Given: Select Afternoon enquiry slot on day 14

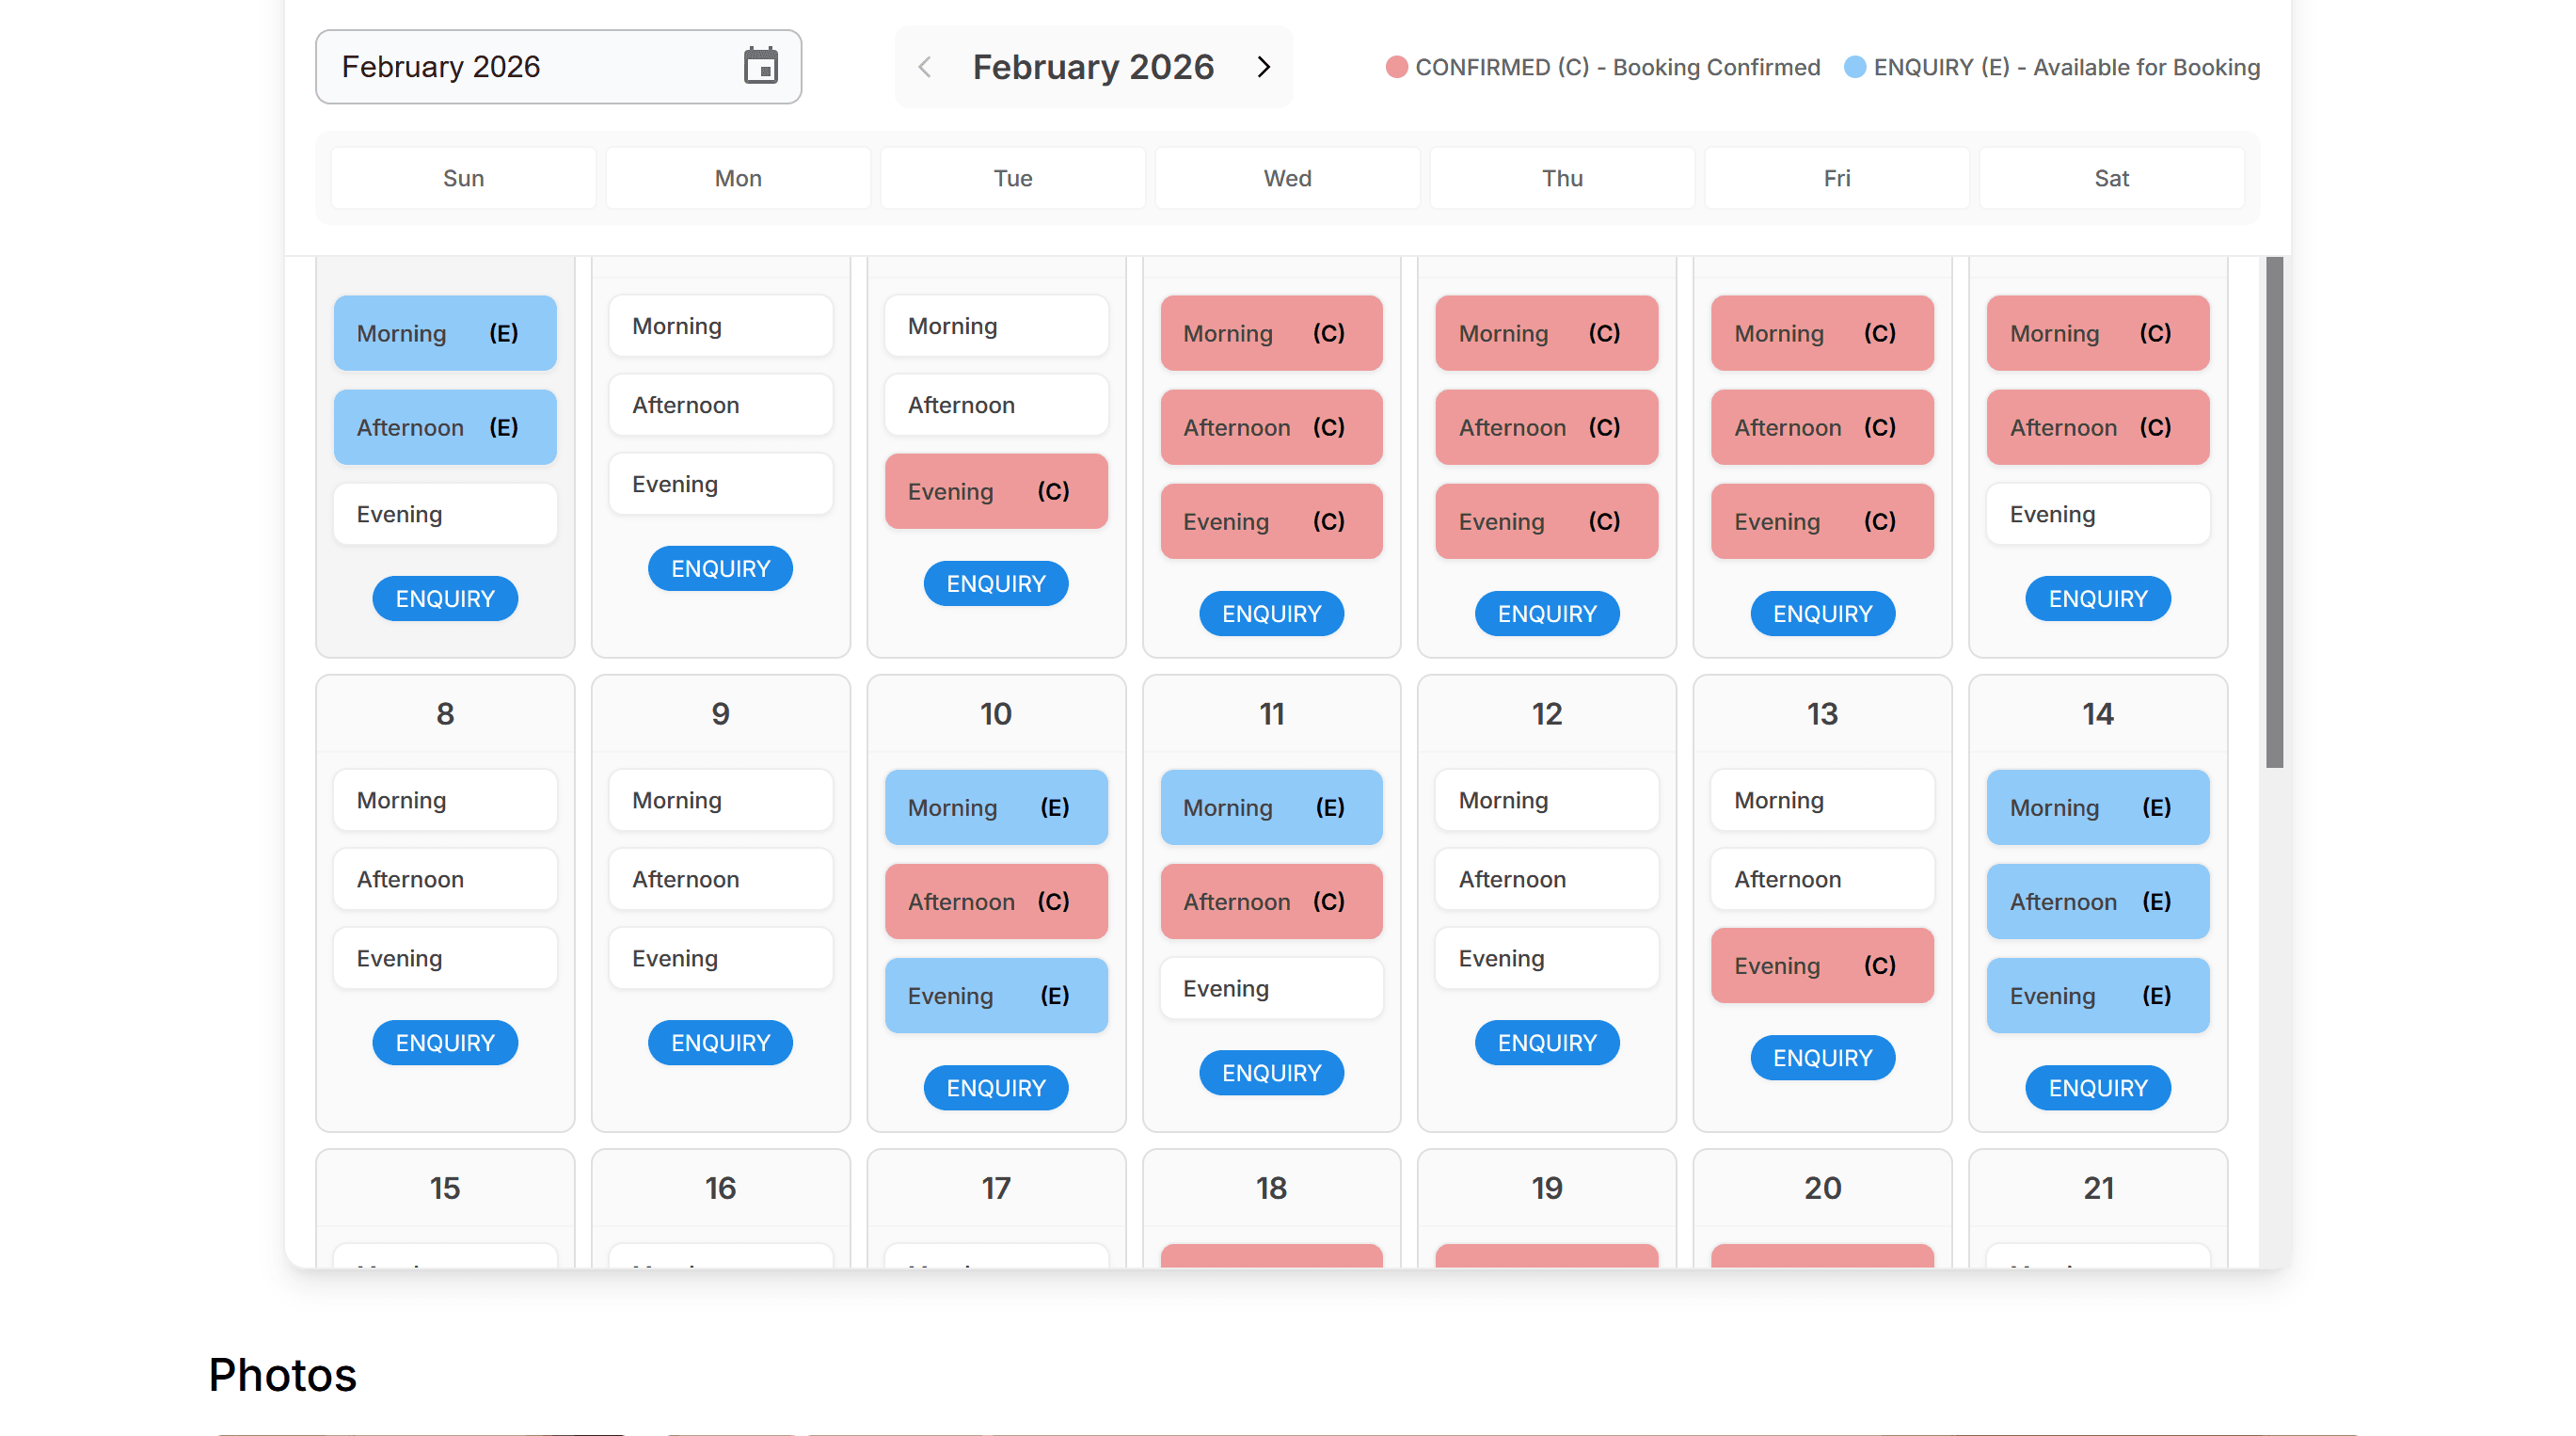Looking at the screenshot, I should [x=2097, y=901].
